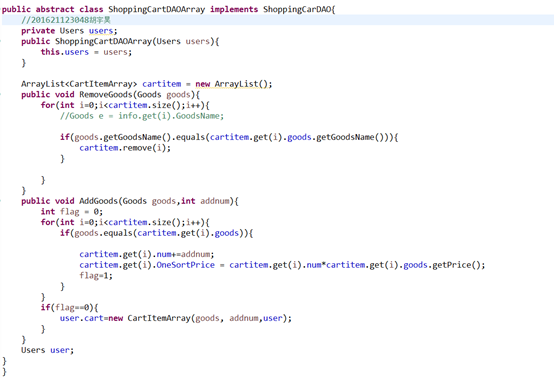Click 'addnum' parameter in AddGoods signature
The height and width of the screenshot is (378, 554).
pos(215,201)
